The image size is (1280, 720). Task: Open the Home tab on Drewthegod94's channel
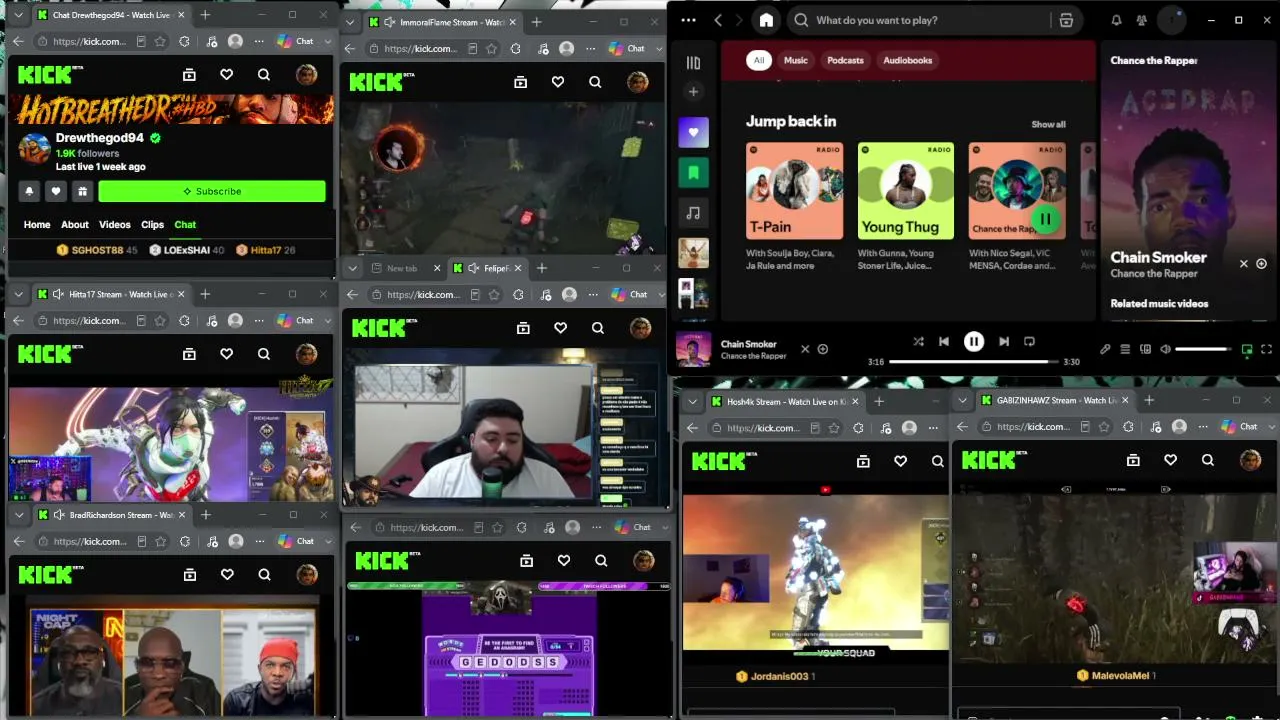pos(37,225)
